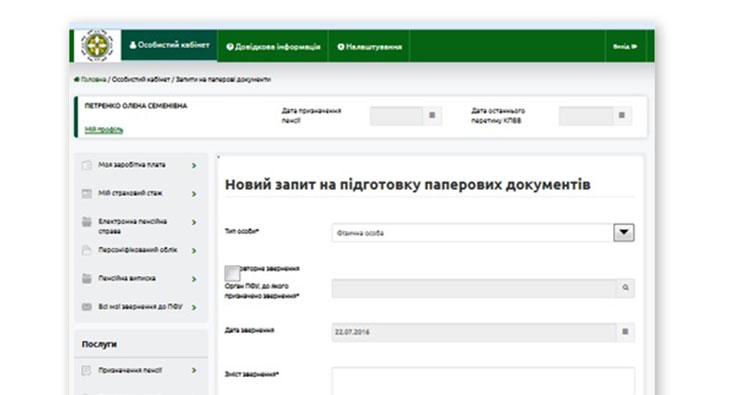Open calendar icon in Дата звернення field
The width and height of the screenshot is (752, 395).
[x=625, y=332]
